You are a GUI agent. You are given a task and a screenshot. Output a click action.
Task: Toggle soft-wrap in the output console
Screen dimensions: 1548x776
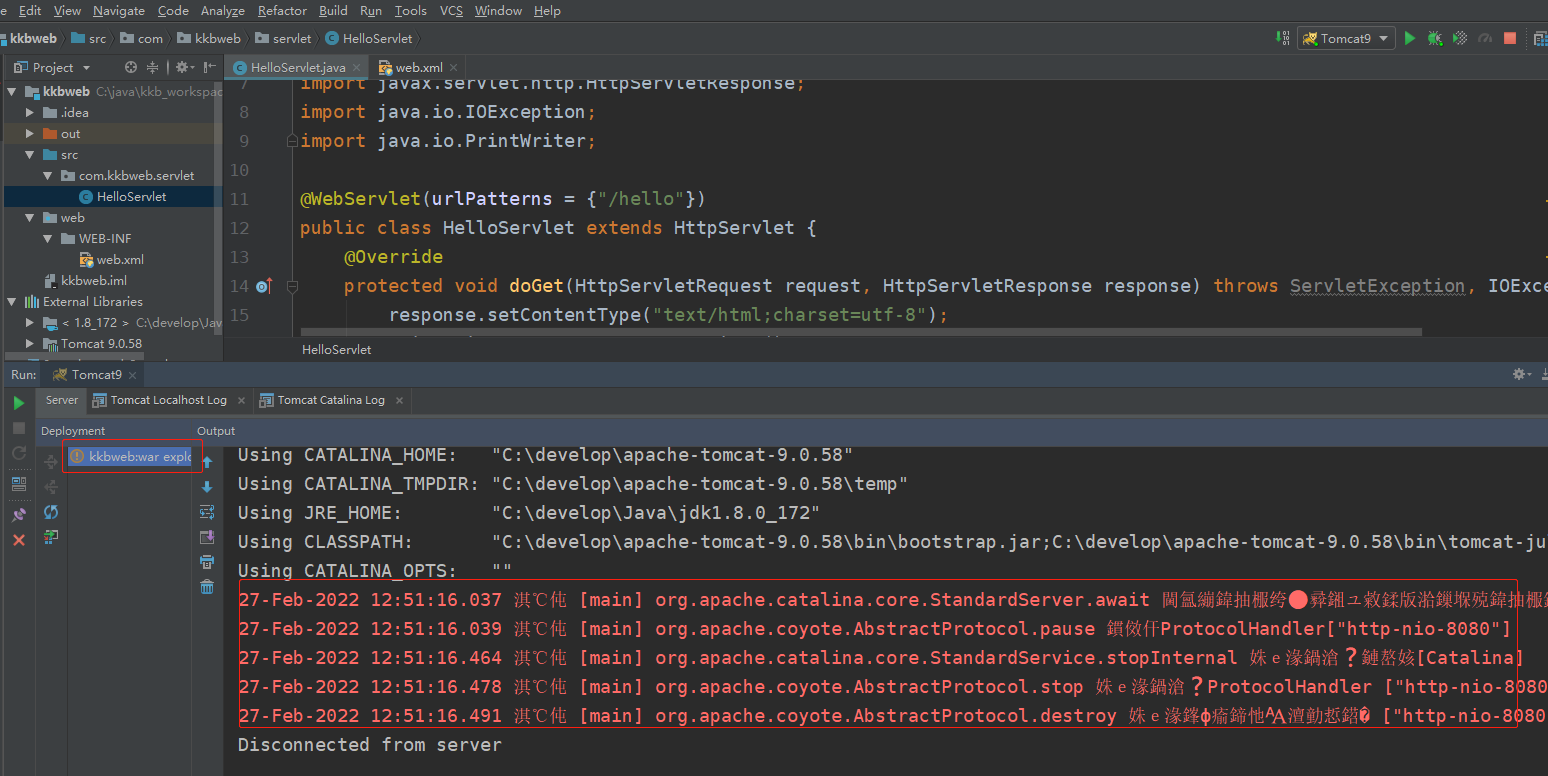207,512
